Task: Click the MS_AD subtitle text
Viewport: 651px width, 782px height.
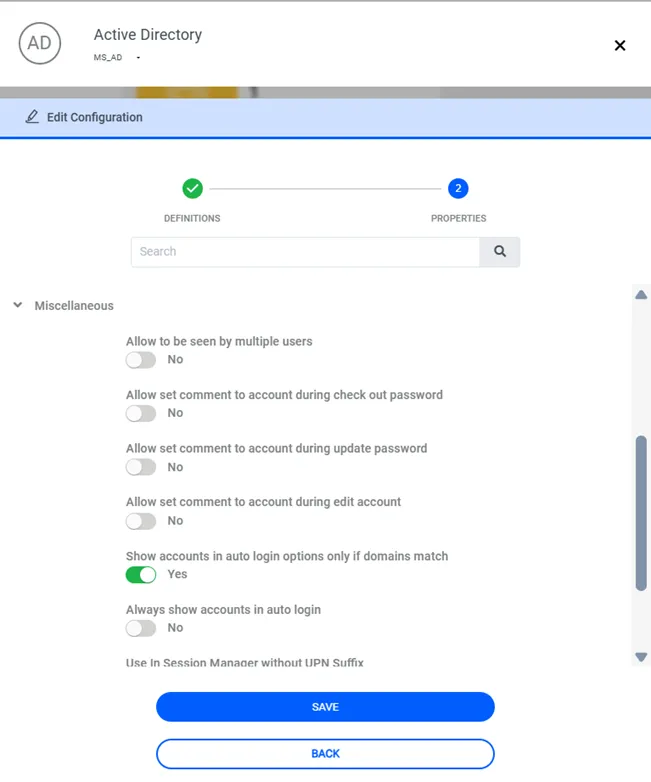Action: [x=108, y=57]
